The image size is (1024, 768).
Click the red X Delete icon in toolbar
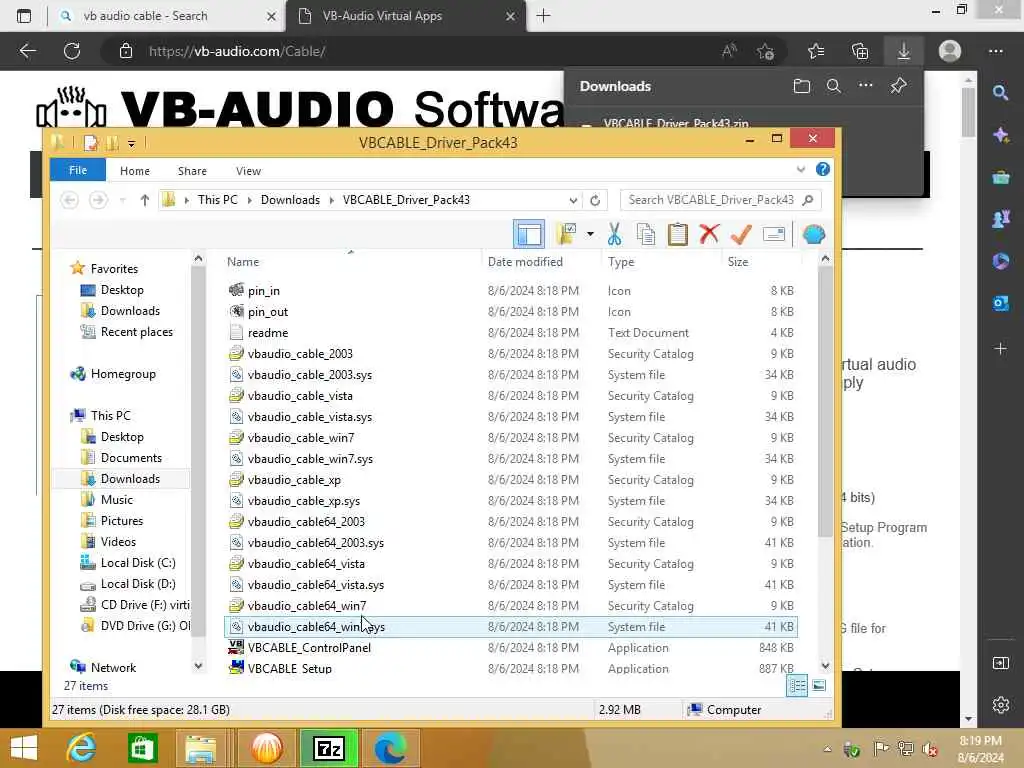pyautogui.click(x=709, y=234)
